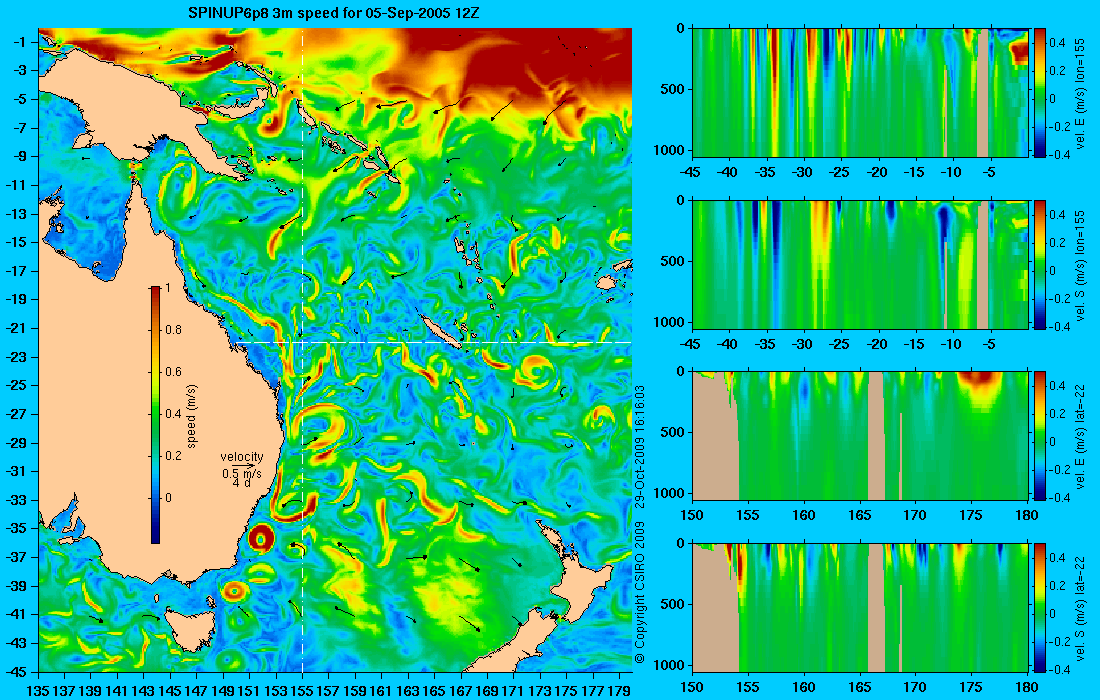
Task: Open the vel. S lon=155 section panel
Action: [860, 264]
